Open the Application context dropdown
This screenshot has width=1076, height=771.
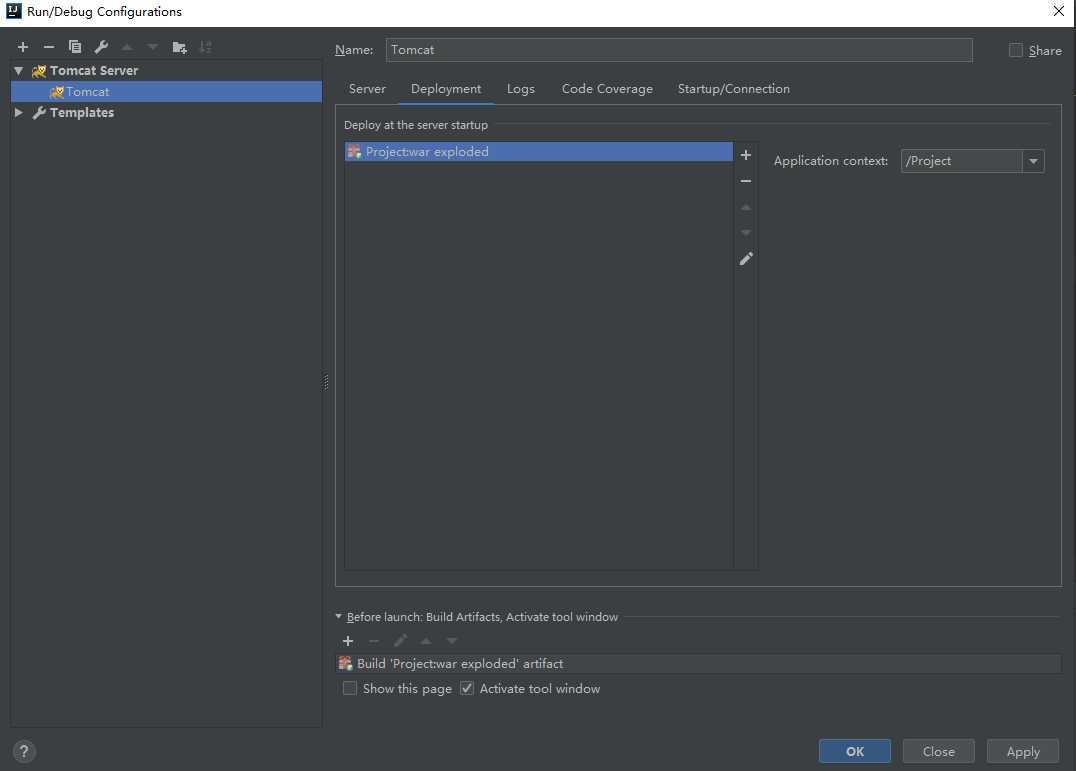(1033, 161)
